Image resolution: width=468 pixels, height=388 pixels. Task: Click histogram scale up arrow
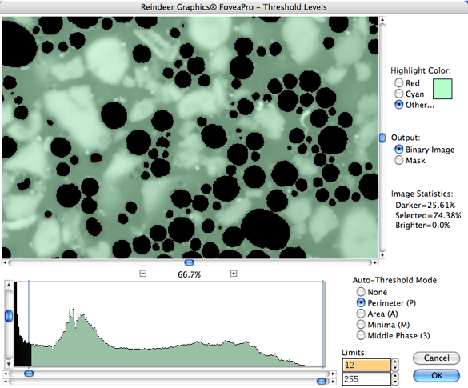pos(9,285)
